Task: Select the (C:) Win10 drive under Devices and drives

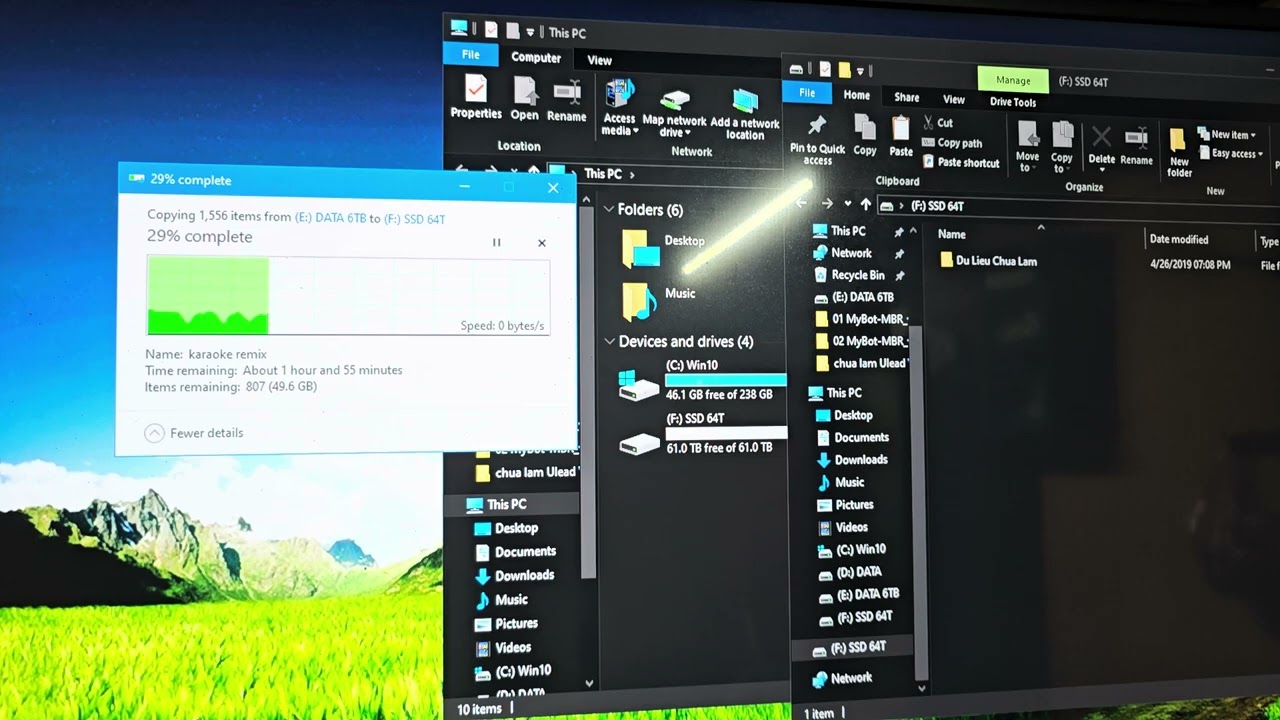Action: coord(702,381)
